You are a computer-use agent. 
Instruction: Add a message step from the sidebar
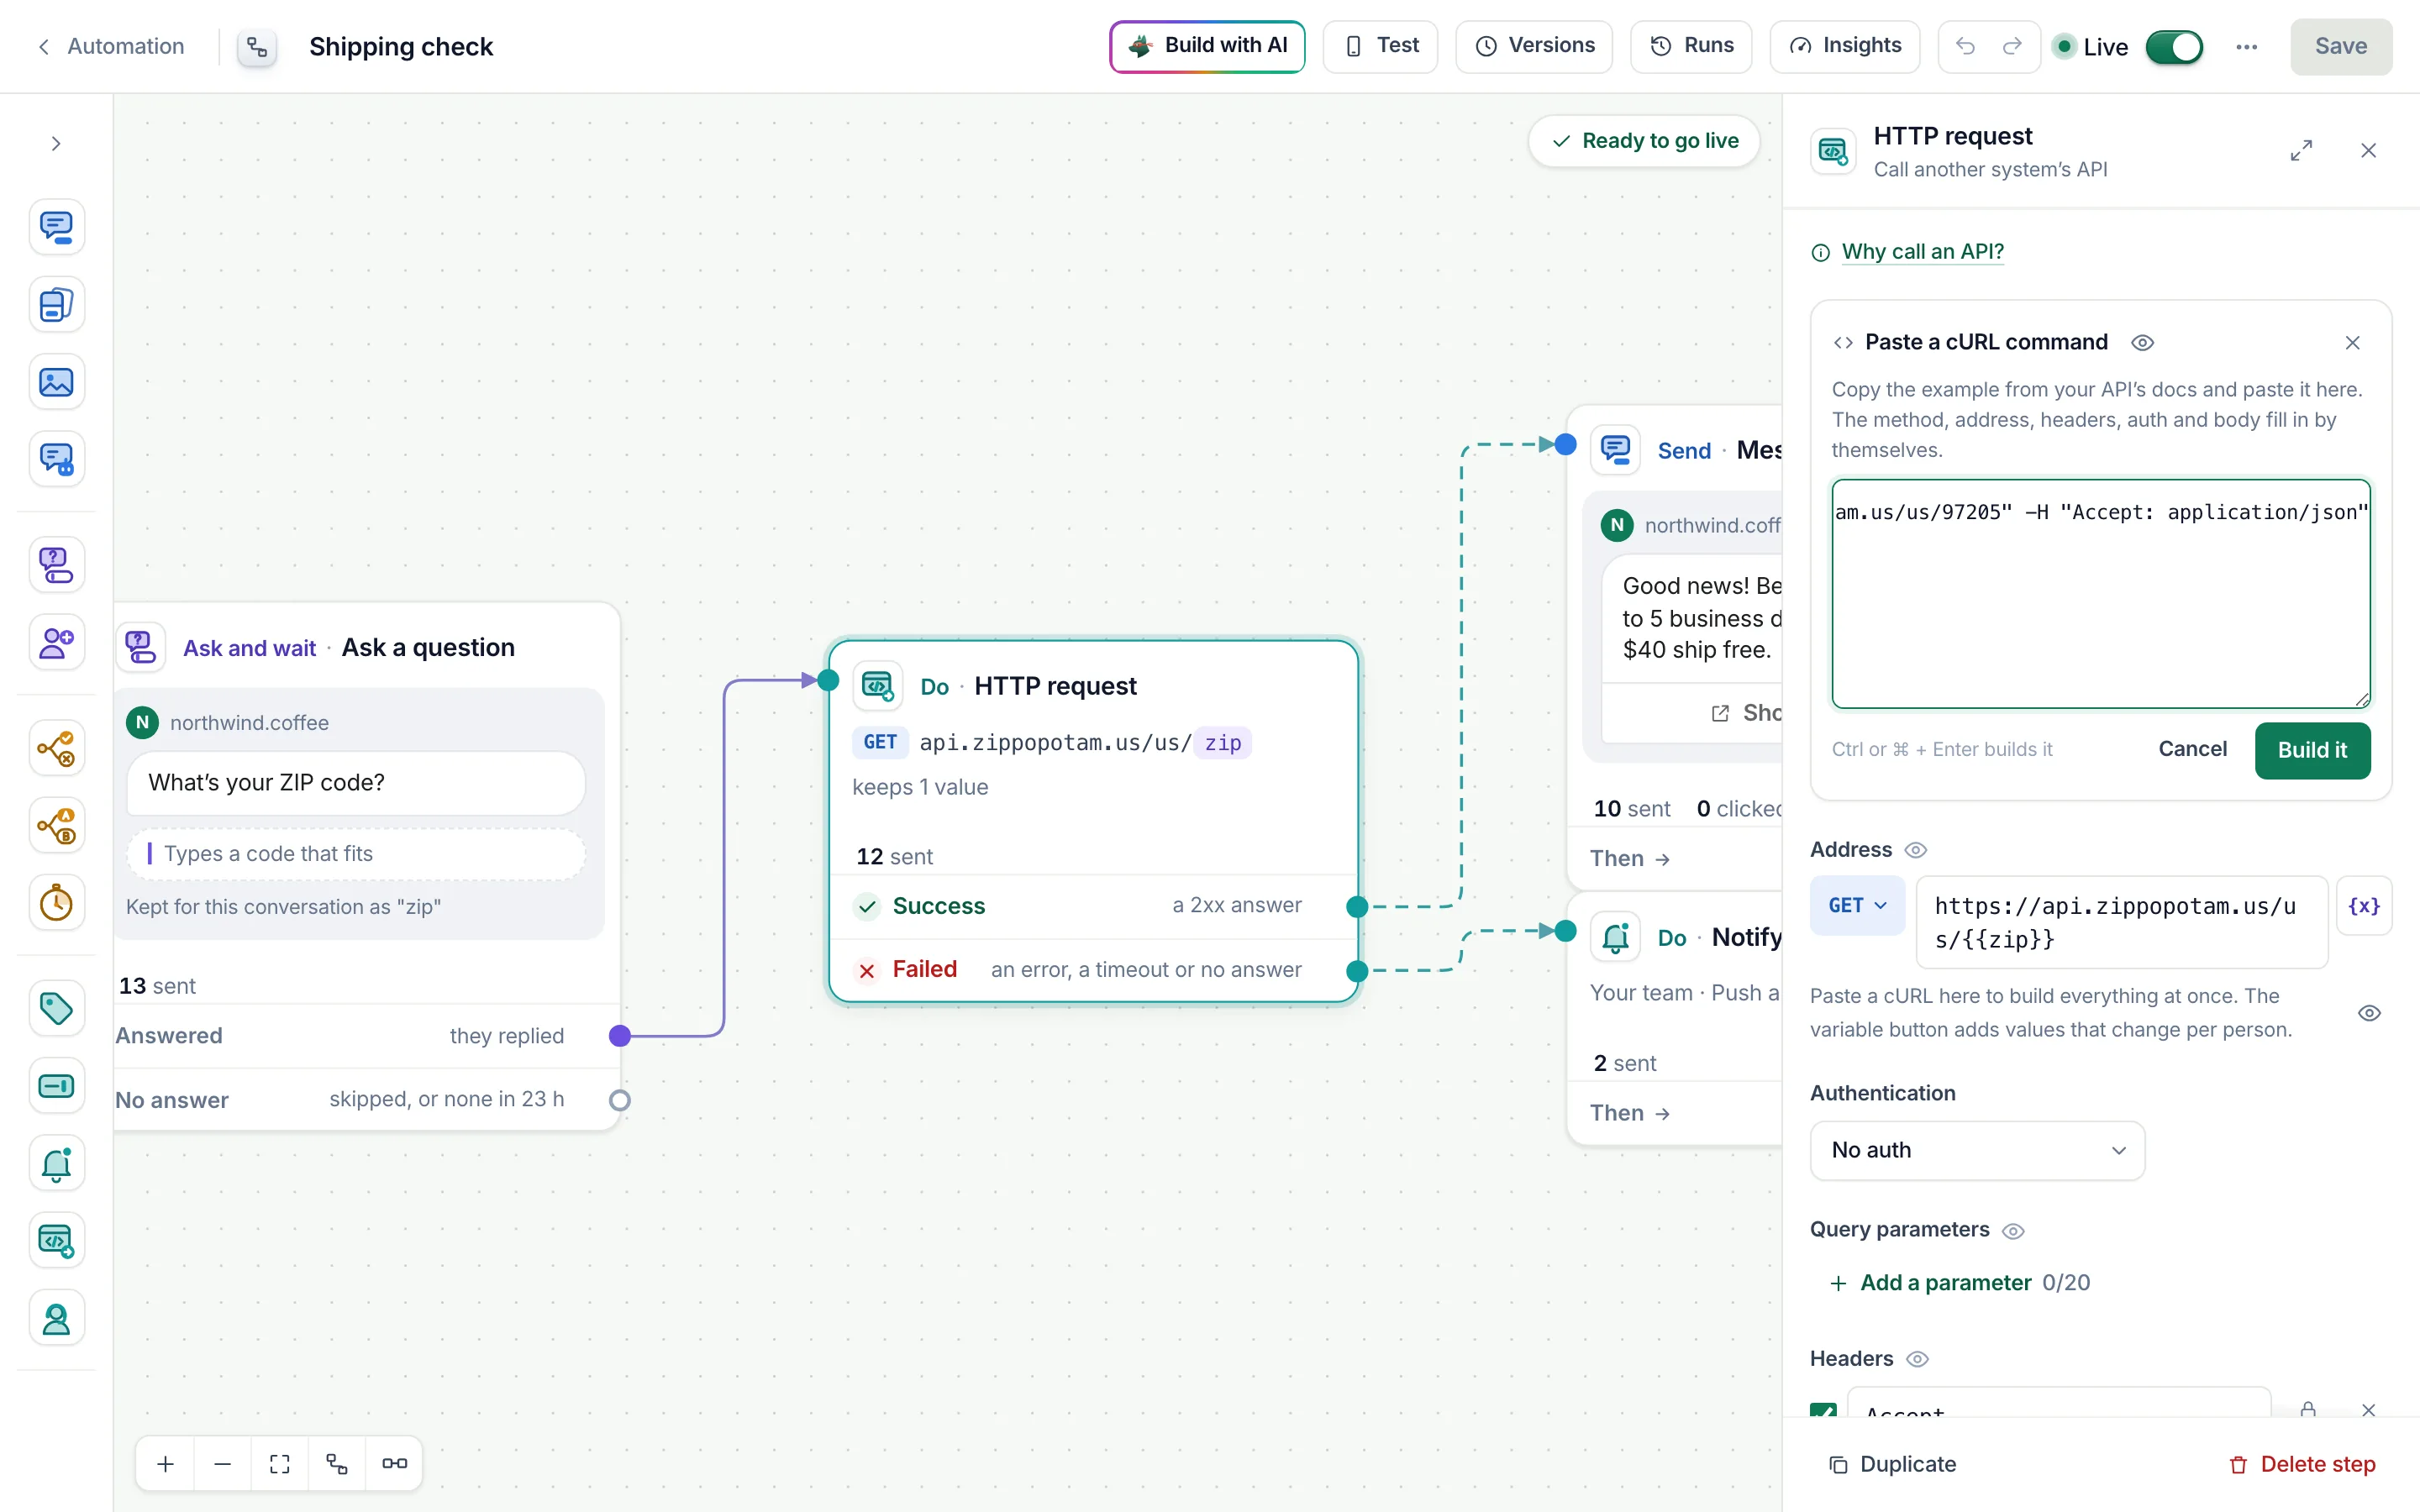click(x=56, y=227)
